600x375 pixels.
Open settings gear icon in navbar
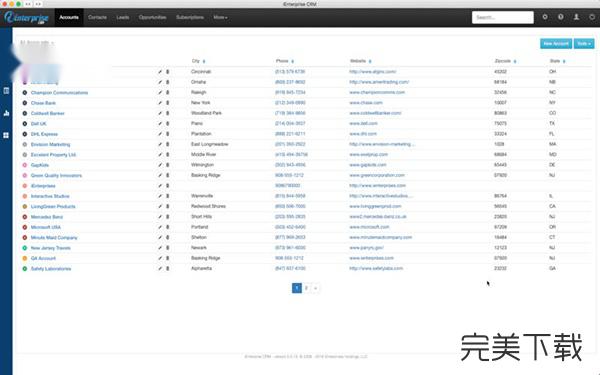[x=545, y=17]
